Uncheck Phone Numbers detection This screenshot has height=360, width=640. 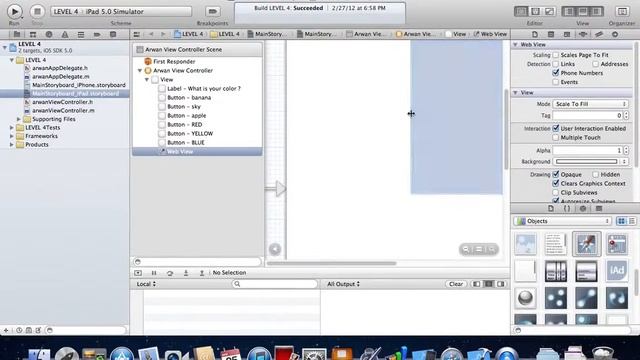(x=555, y=73)
